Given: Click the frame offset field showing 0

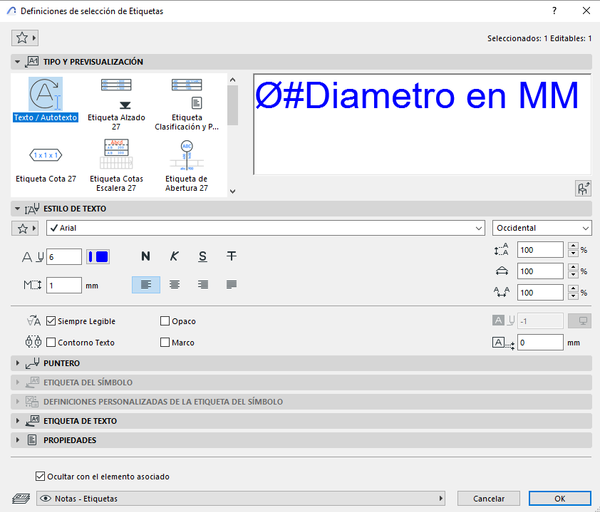Looking at the screenshot, I should click(x=540, y=342).
